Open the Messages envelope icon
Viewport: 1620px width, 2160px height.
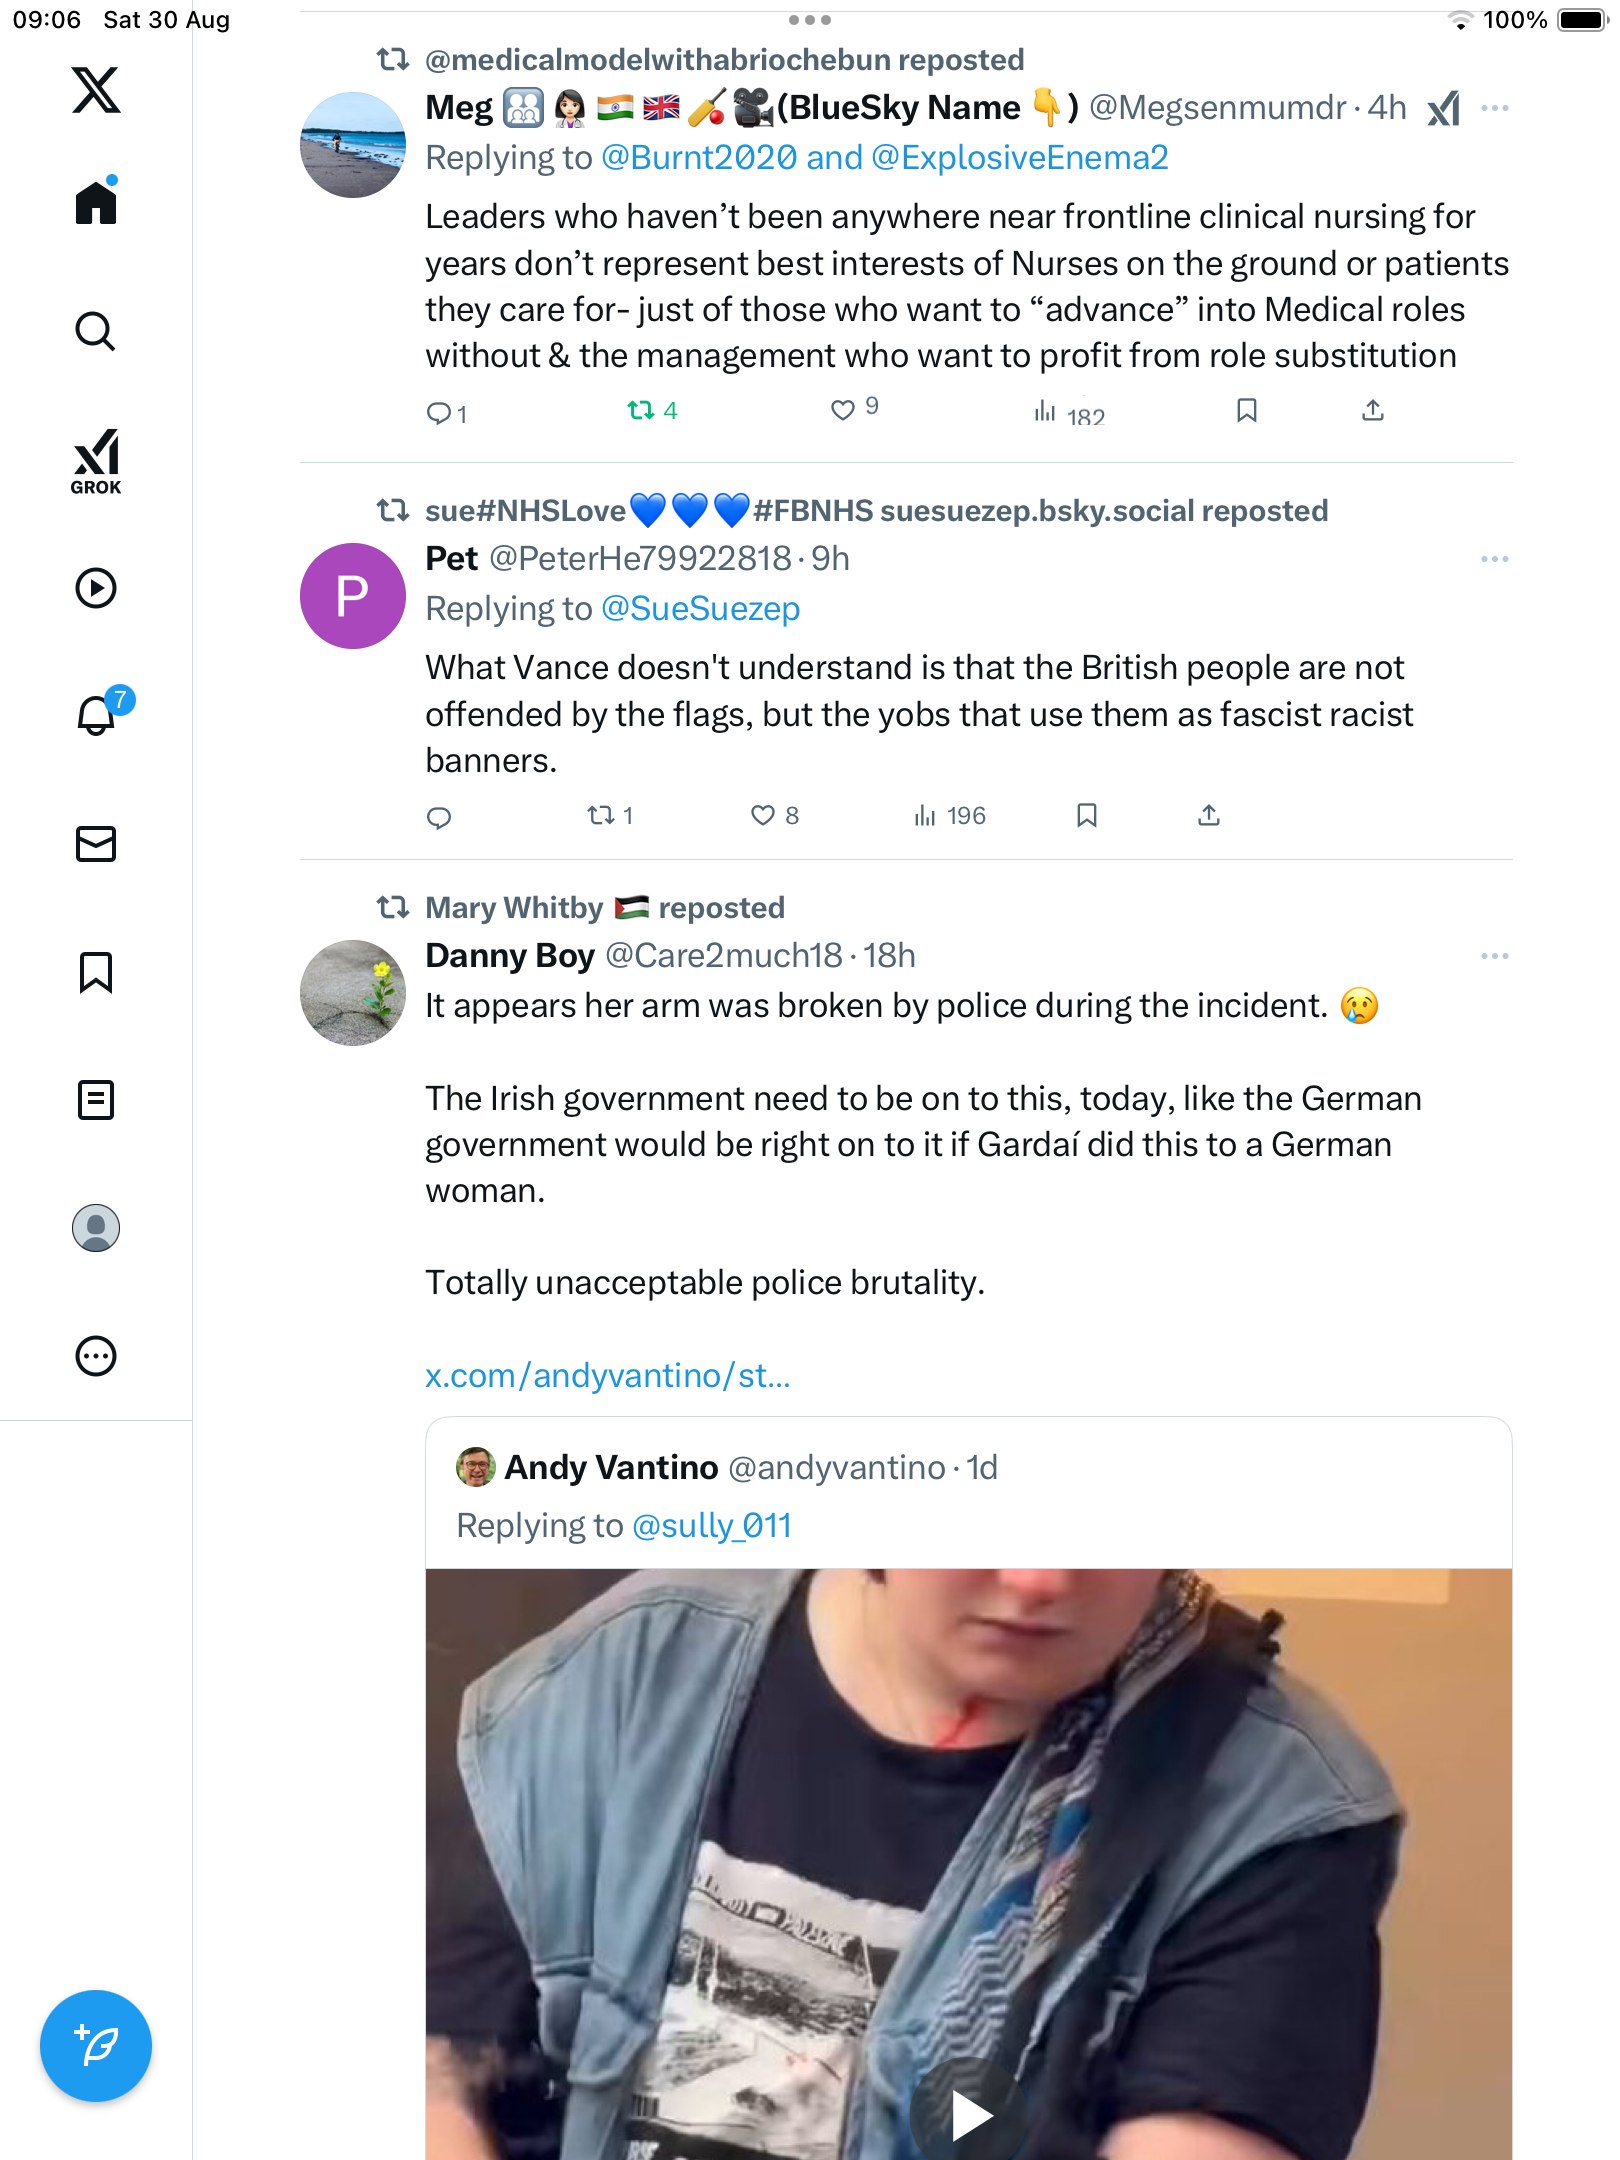pyautogui.click(x=96, y=844)
